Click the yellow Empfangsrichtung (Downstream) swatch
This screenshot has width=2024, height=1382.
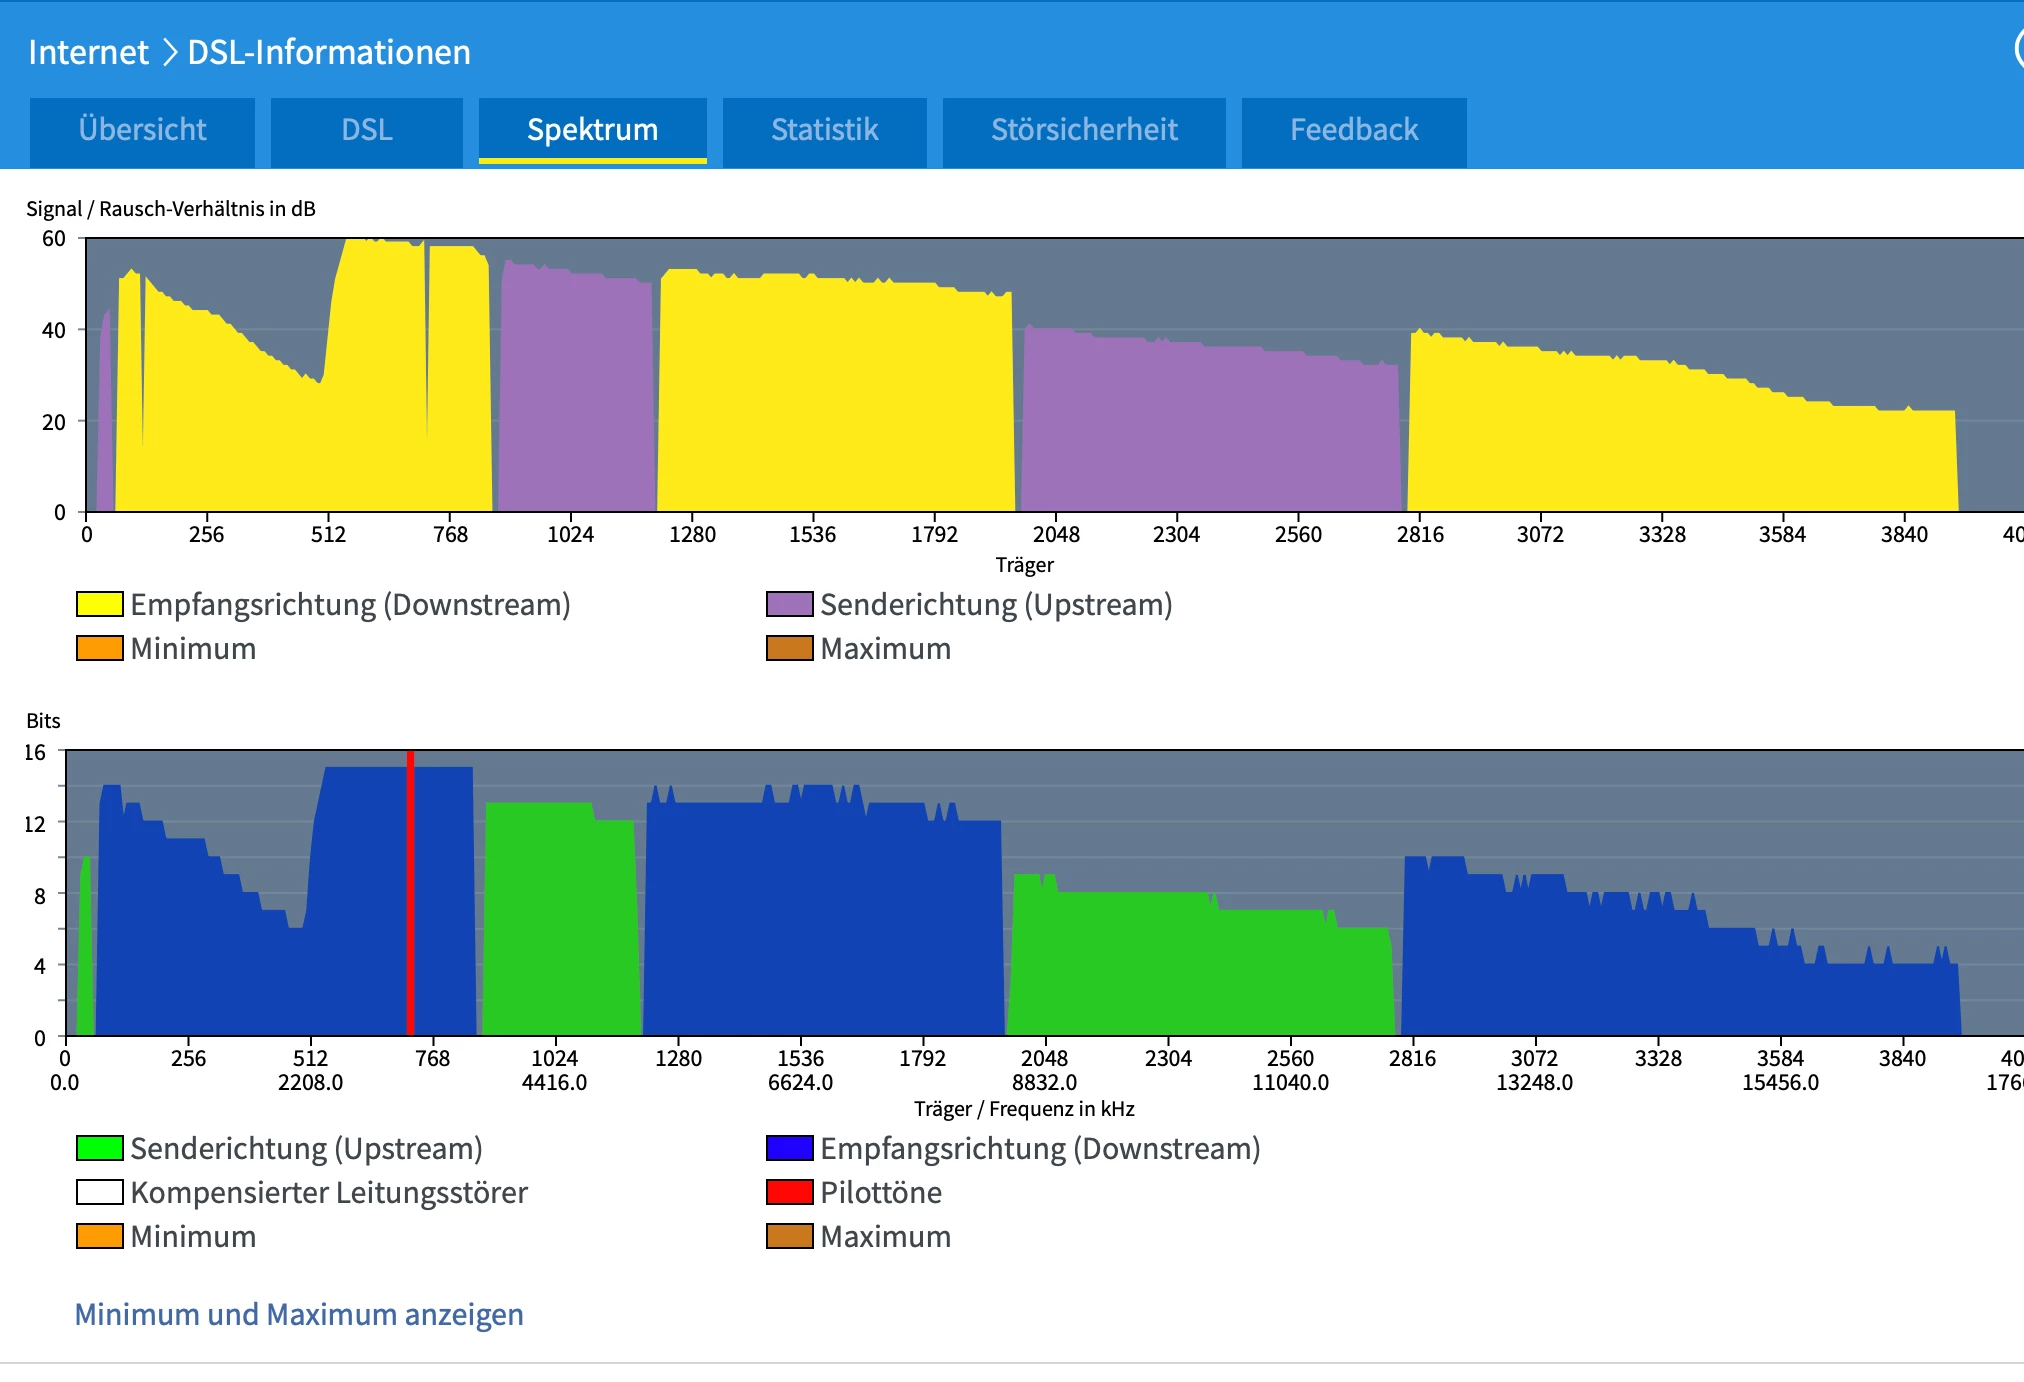tap(100, 604)
